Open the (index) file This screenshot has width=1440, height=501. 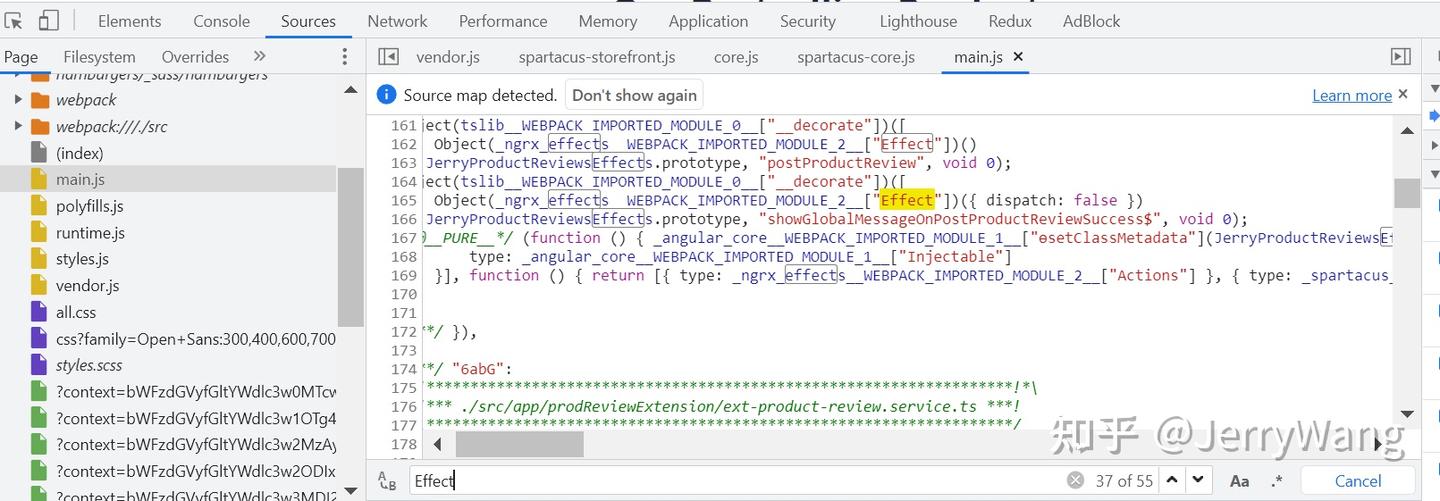pos(79,153)
